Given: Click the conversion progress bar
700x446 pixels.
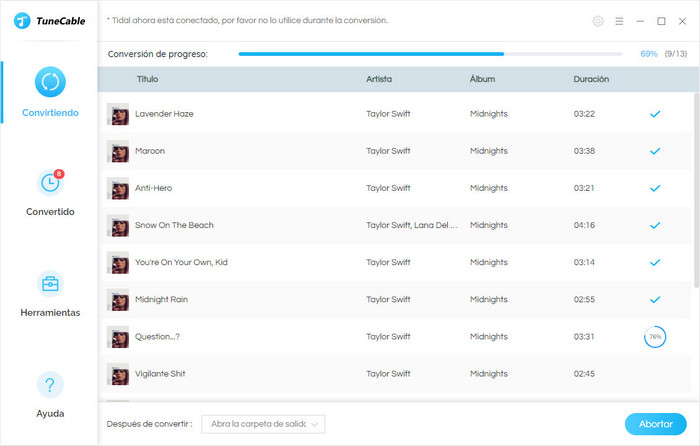Looking at the screenshot, I should tap(430, 54).
